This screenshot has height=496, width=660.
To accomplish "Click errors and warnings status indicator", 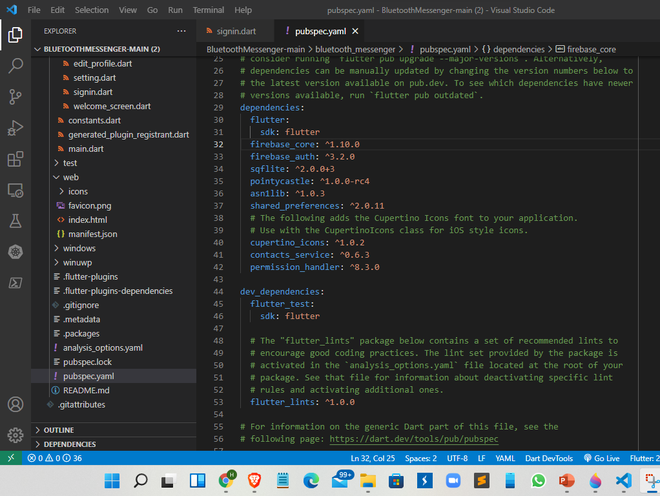I will click(x=53, y=457).
